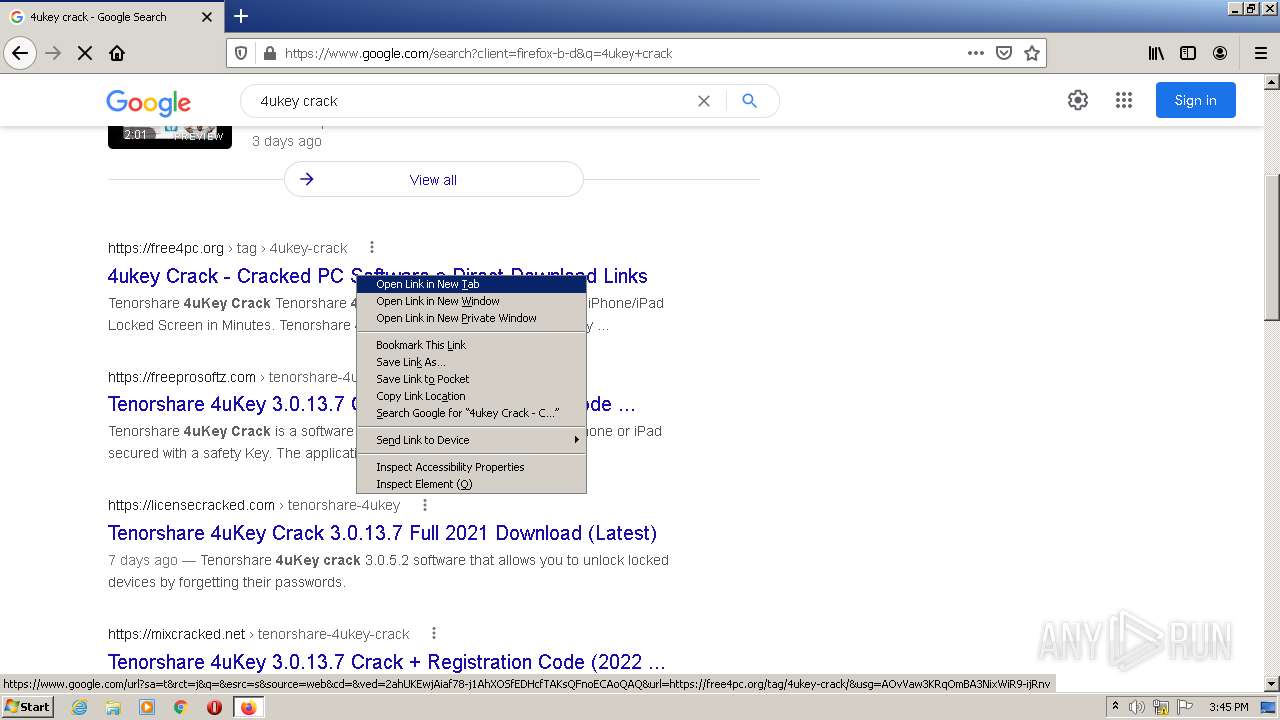1280x720 pixels.
Task: Open result options for mixcracked.net
Action: tap(433, 633)
